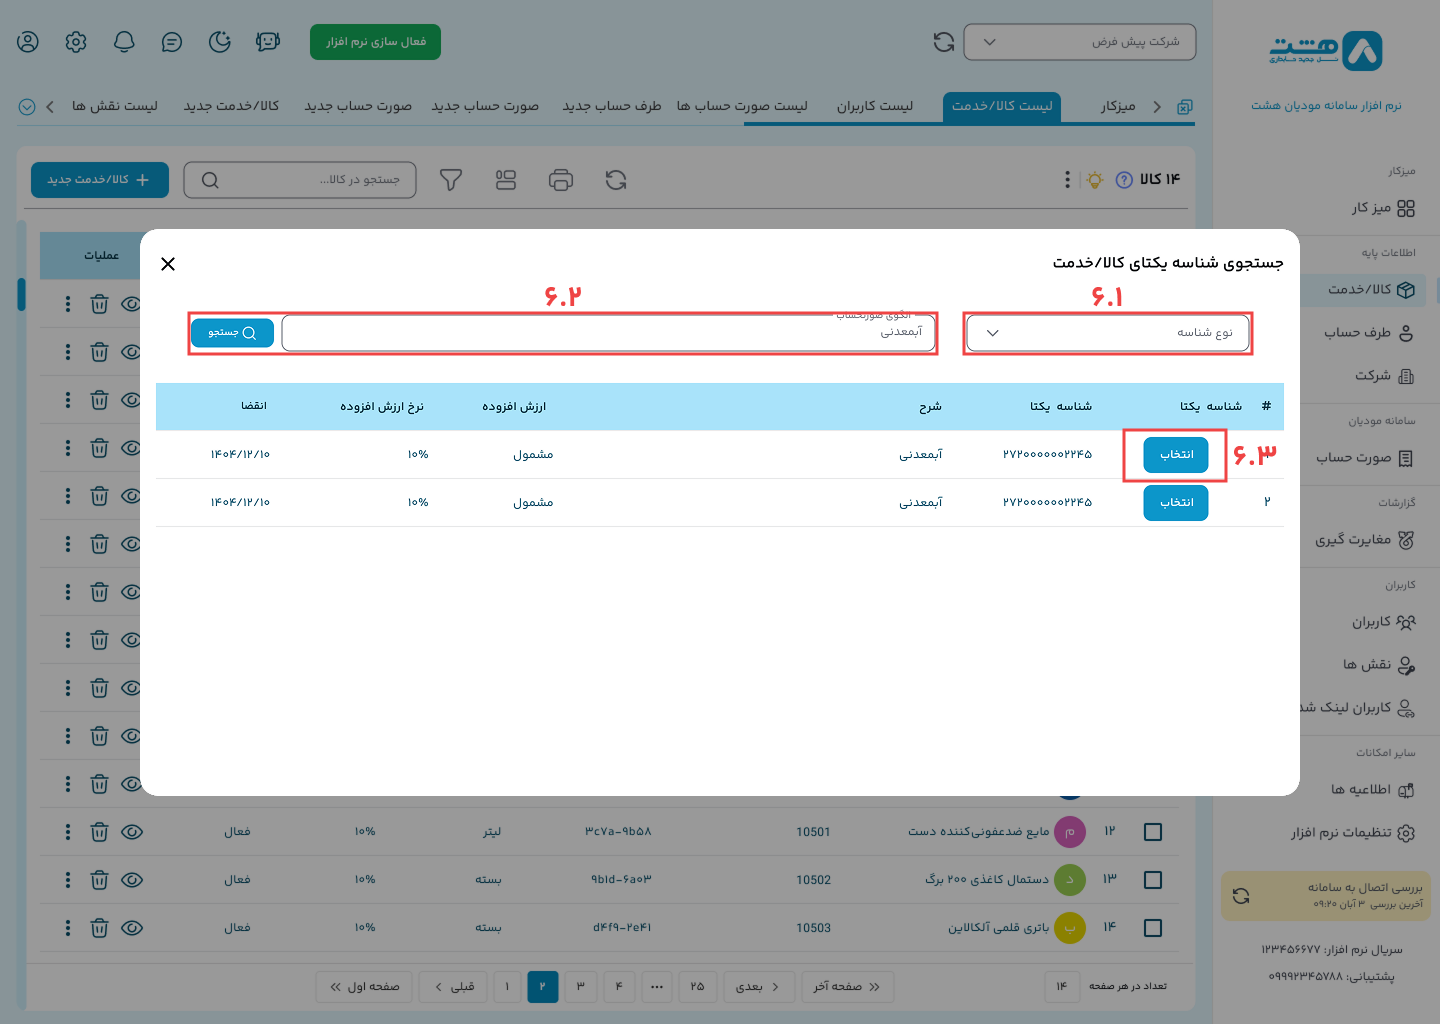Open user profile icon in header
The width and height of the screenshot is (1440, 1024).
click(28, 42)
